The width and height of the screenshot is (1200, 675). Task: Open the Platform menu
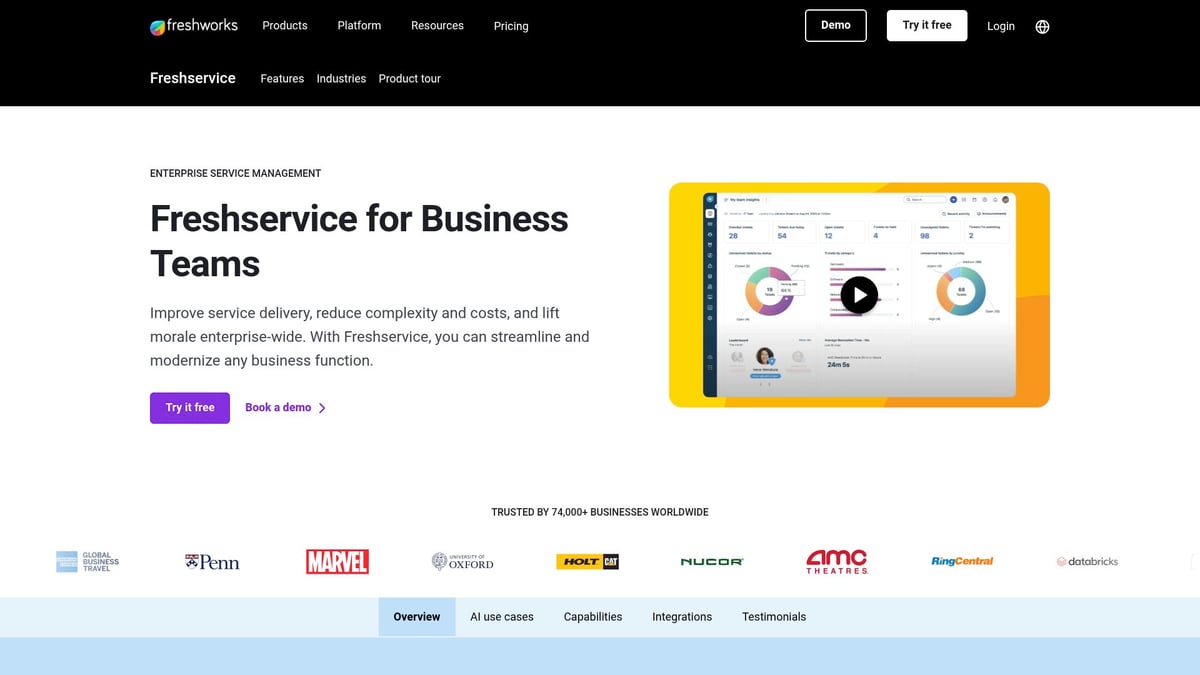(x=359, y=26)
